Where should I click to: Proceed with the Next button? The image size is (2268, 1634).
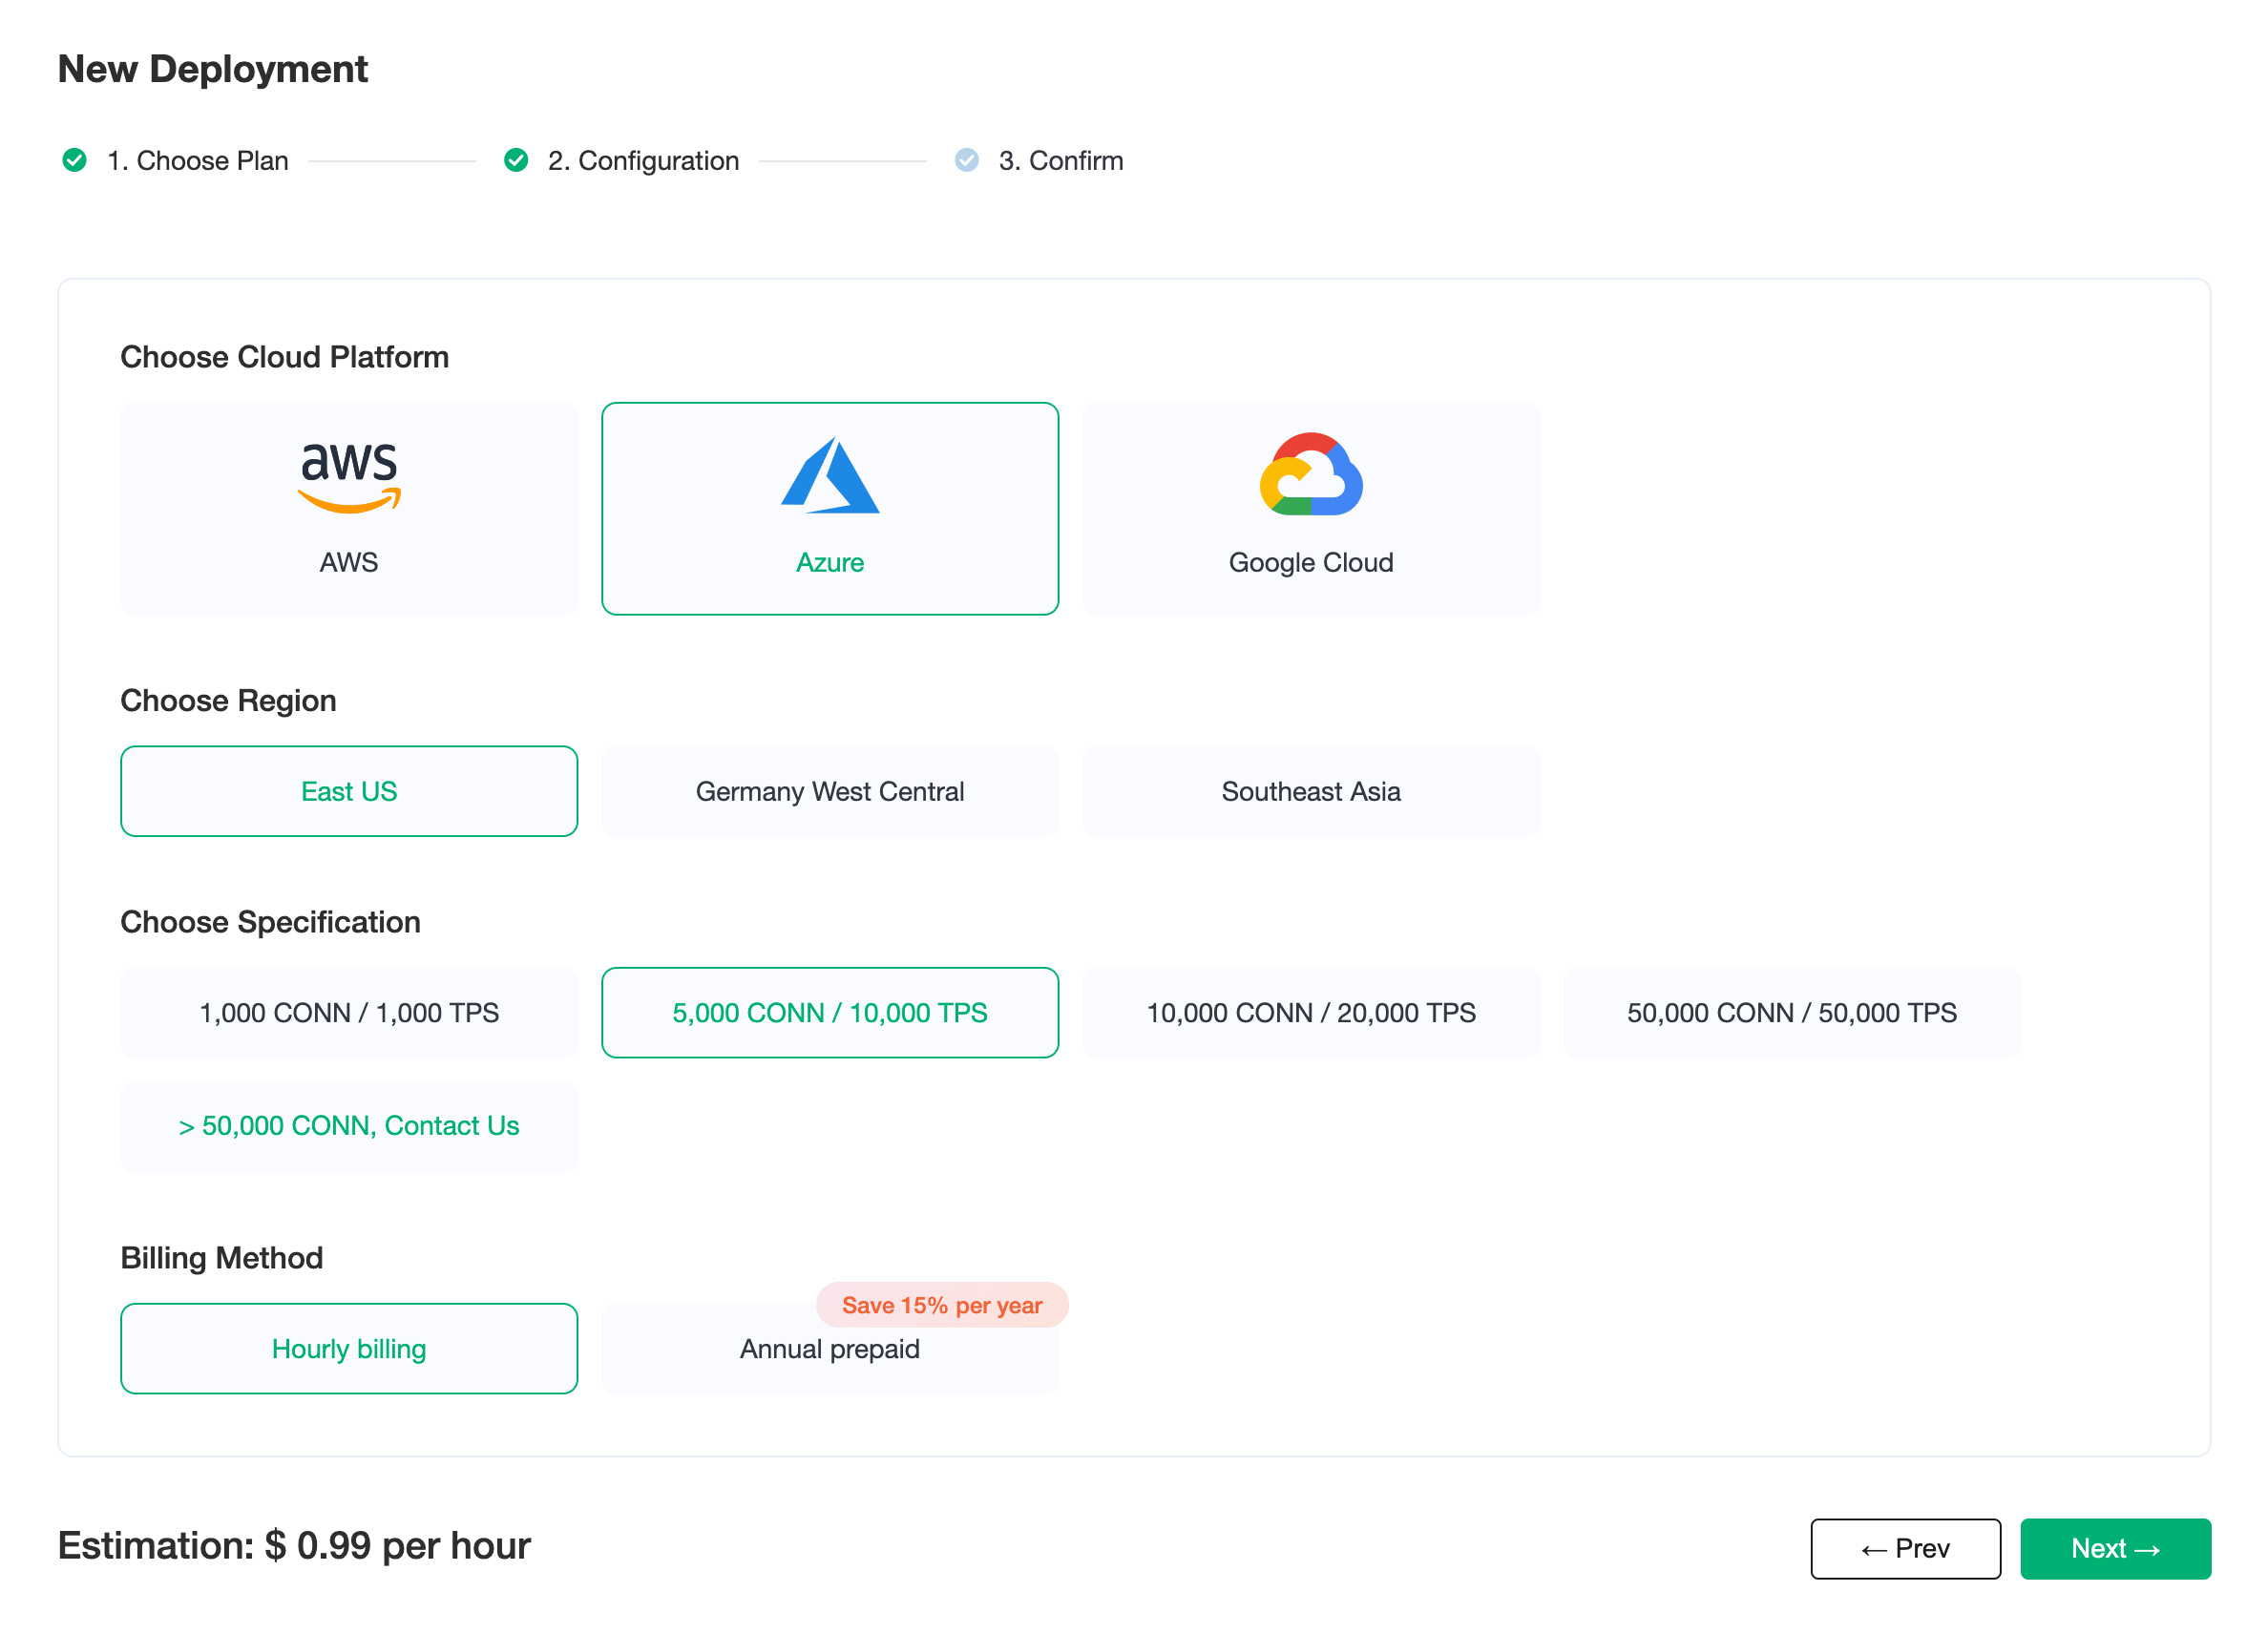point(2116,1548)
